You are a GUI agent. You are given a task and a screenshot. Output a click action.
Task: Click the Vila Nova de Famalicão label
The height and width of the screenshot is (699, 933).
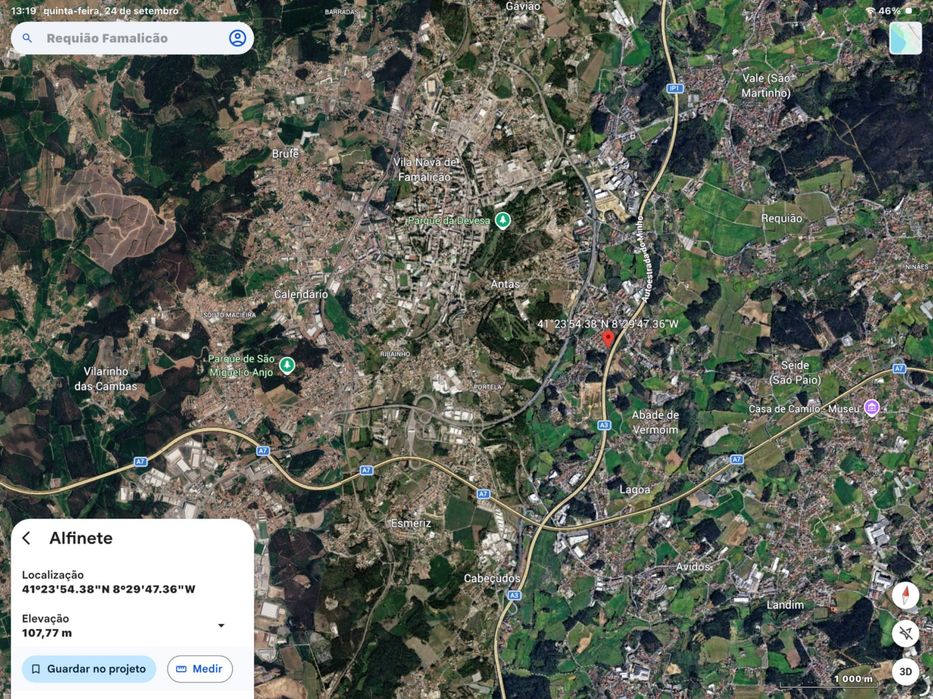425,170
